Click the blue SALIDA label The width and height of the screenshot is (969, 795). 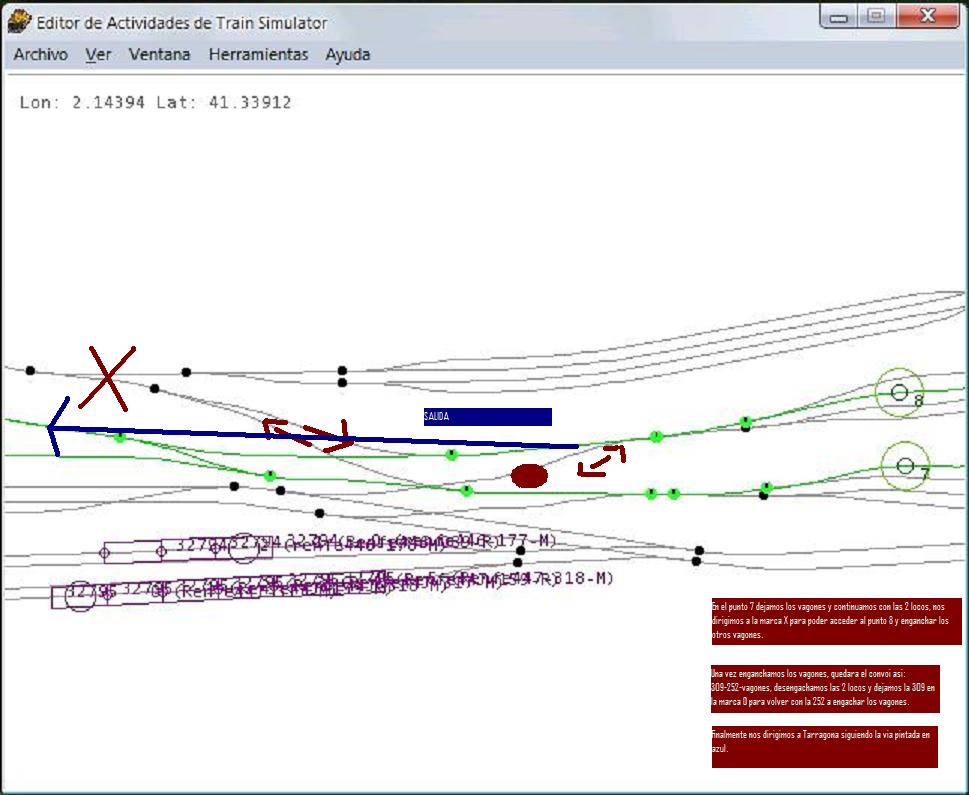pyautogui.click(x=487, y=417)
